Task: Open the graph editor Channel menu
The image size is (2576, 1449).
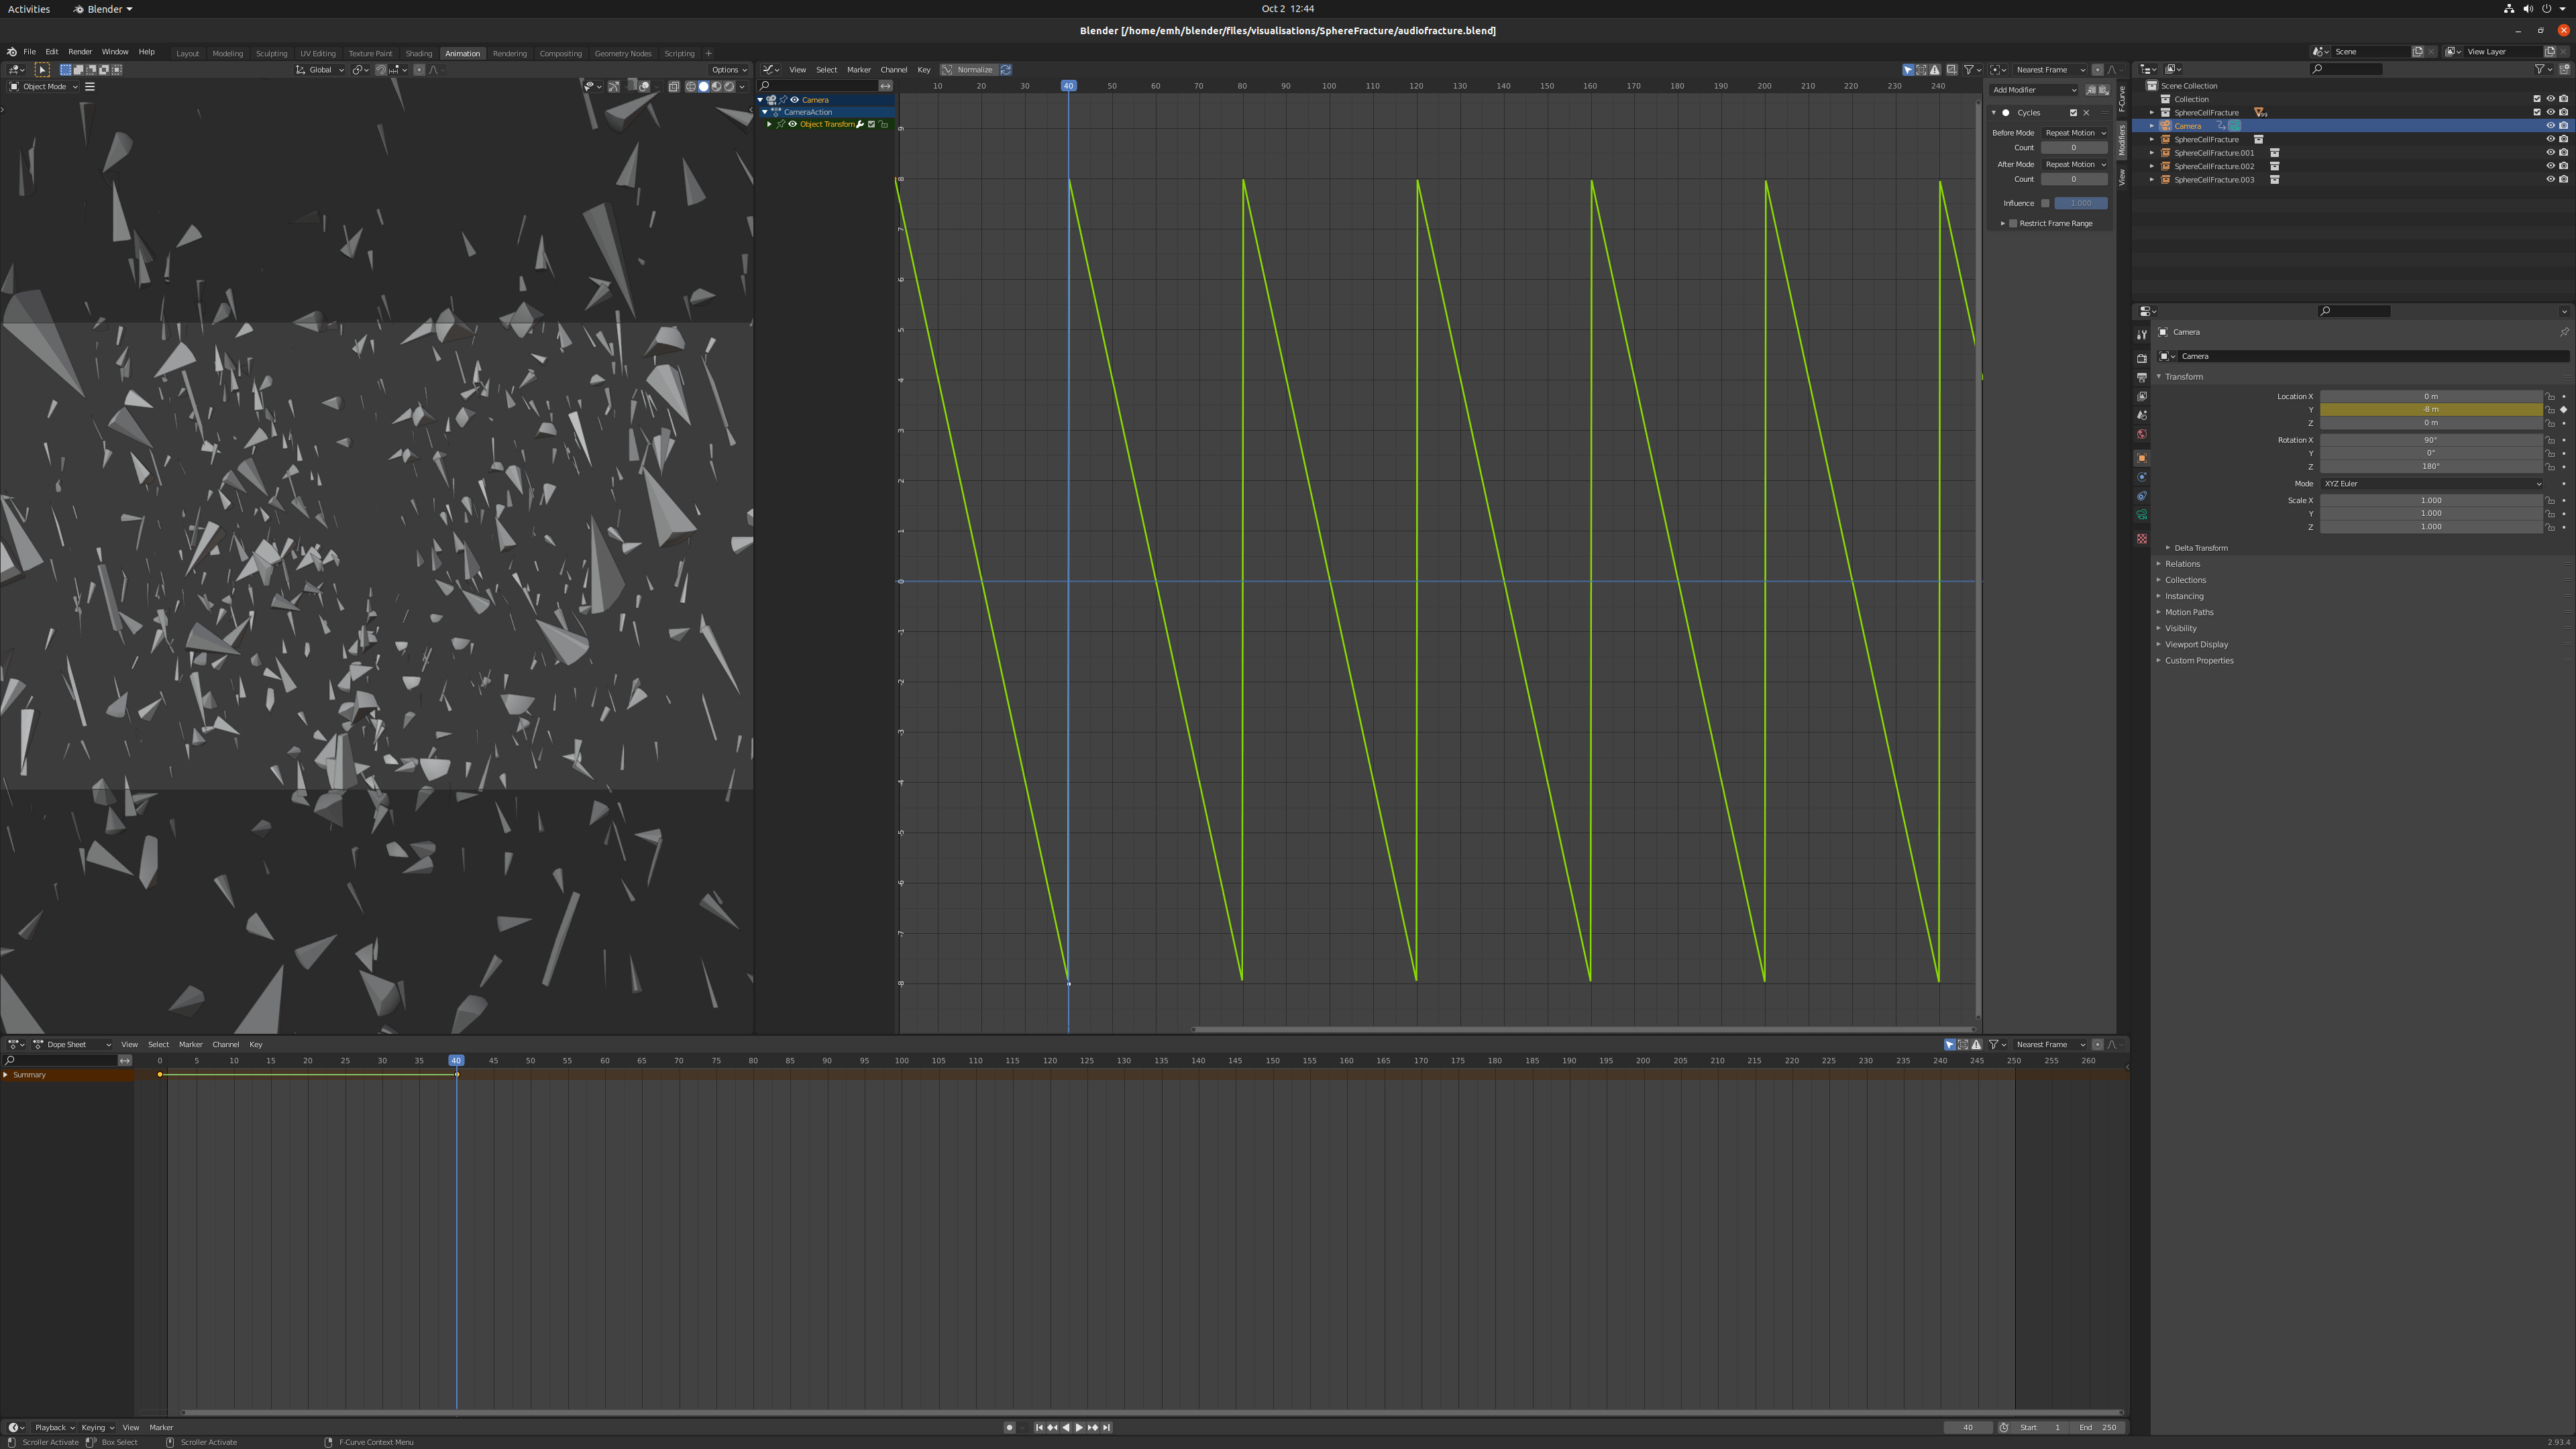Action: (x=893, y=70)
